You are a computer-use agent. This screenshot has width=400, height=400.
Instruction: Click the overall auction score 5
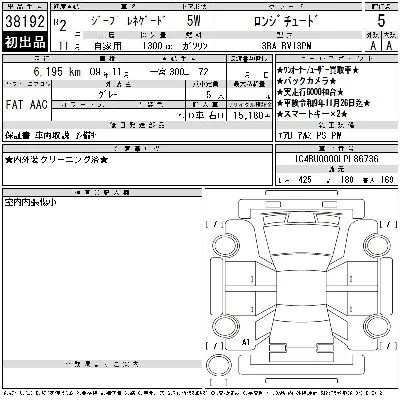pyautogui.click(x=381, y=21)
